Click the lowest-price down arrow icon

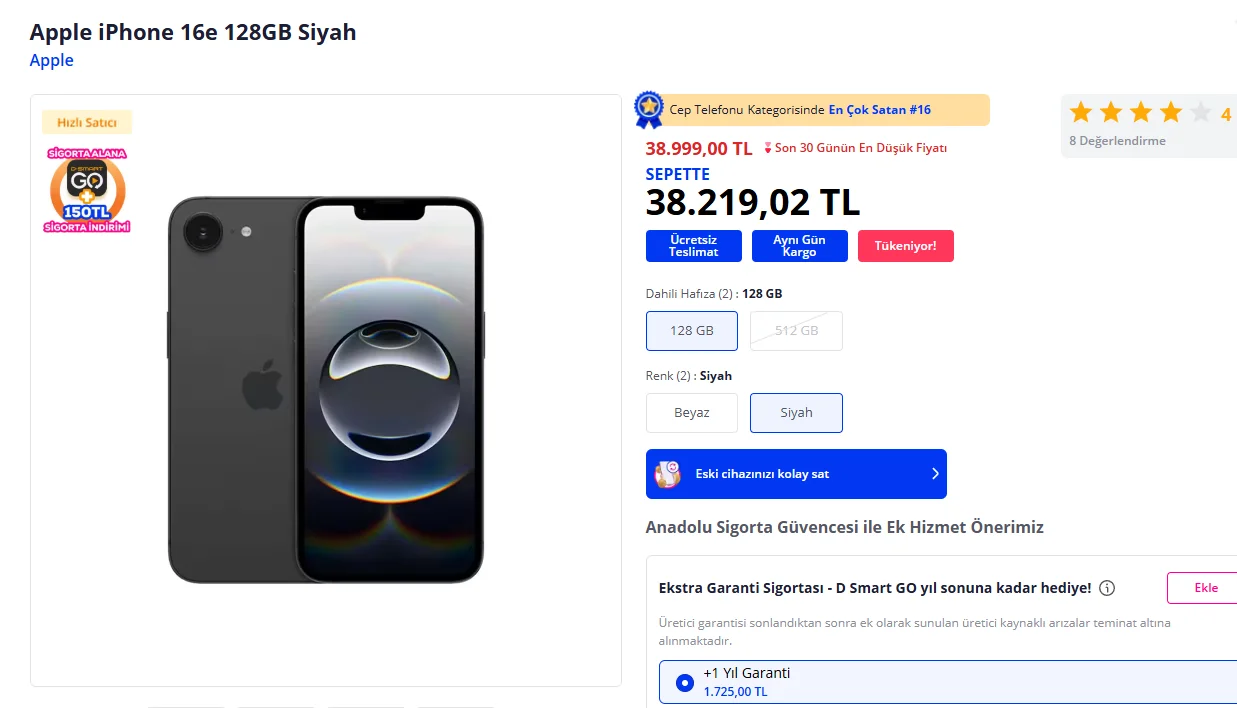coord(767,149)
